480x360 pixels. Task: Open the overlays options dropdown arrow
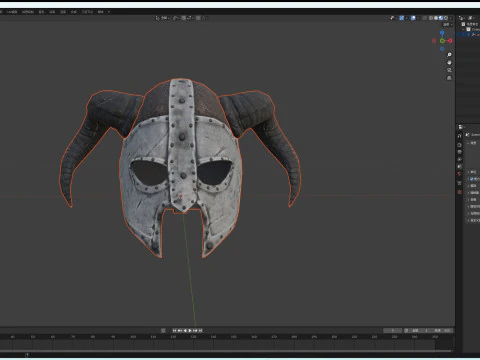[418, 18]
